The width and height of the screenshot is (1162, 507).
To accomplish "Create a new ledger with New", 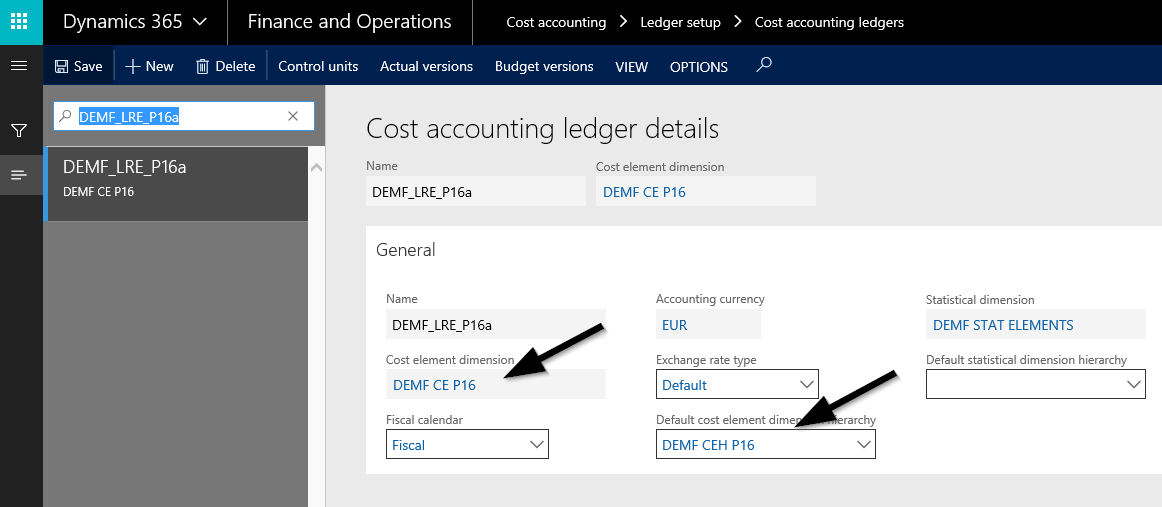I will pos(149,66).
